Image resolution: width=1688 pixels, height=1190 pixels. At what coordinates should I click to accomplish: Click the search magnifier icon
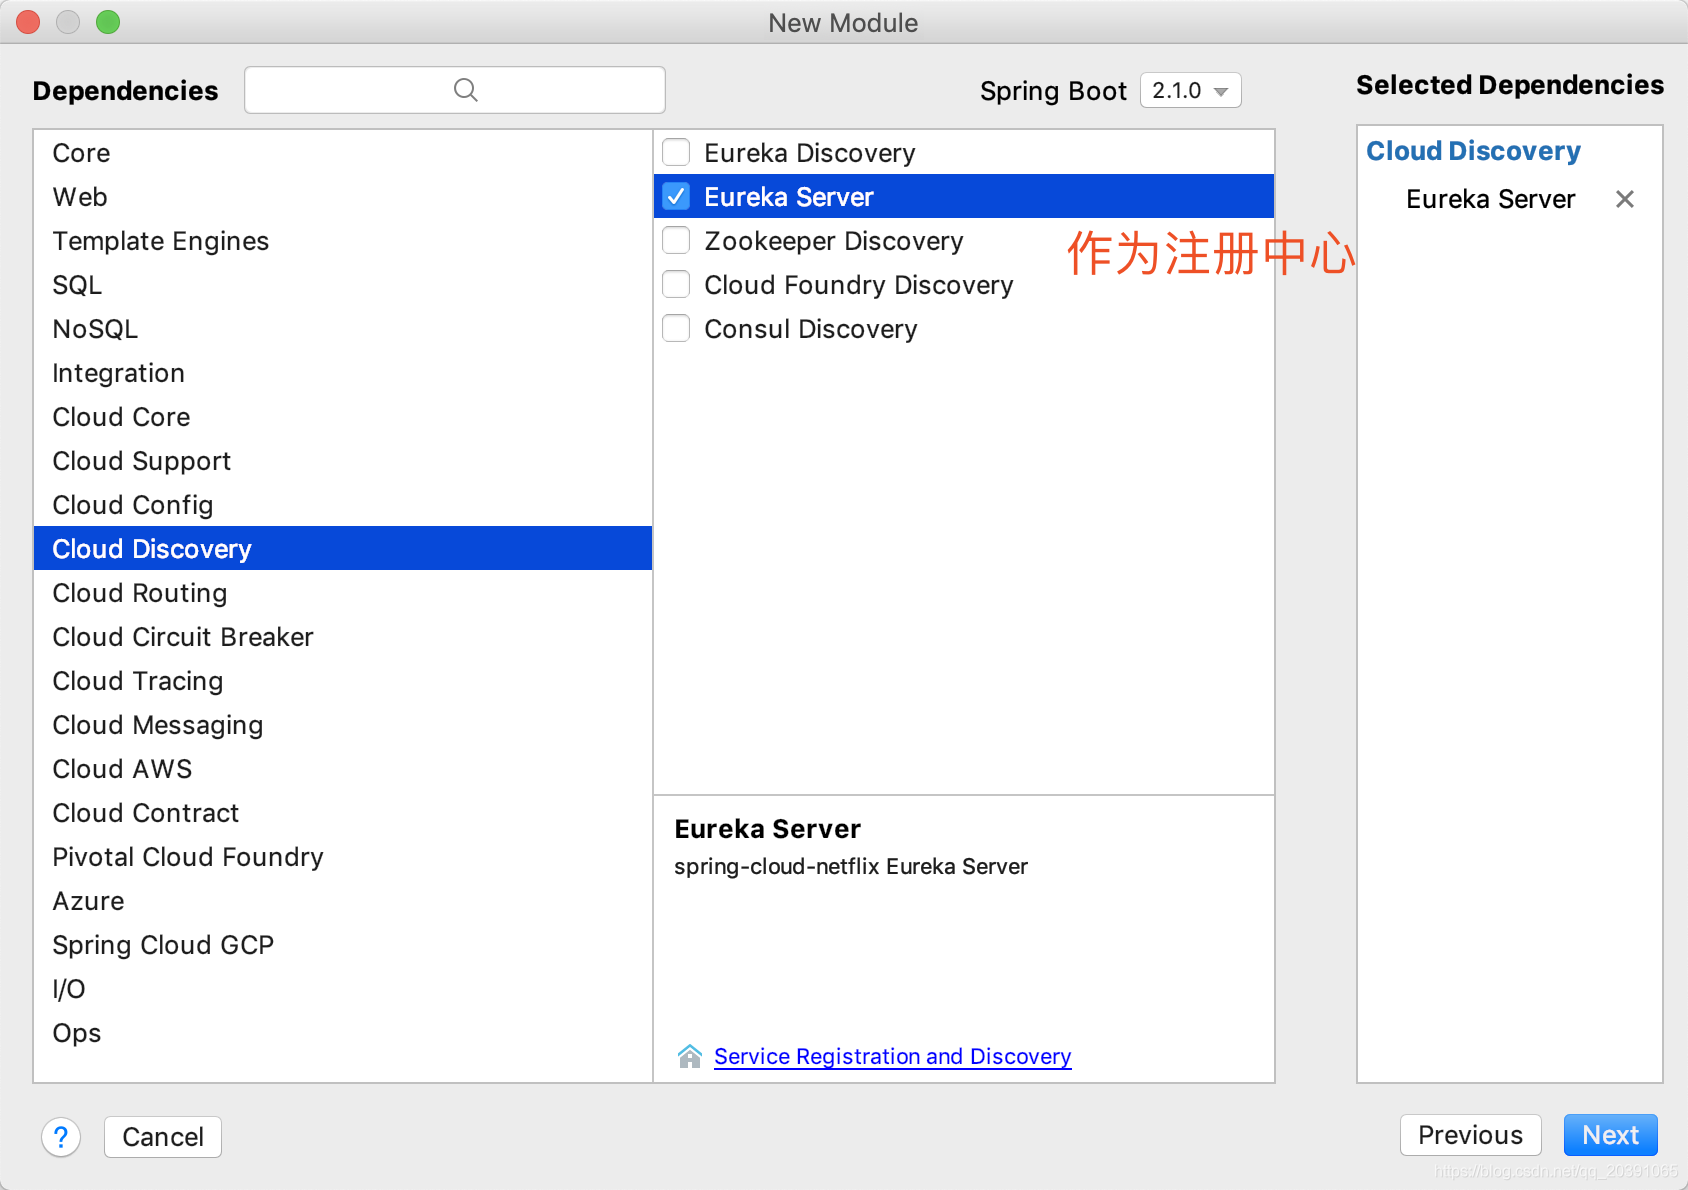465,90
